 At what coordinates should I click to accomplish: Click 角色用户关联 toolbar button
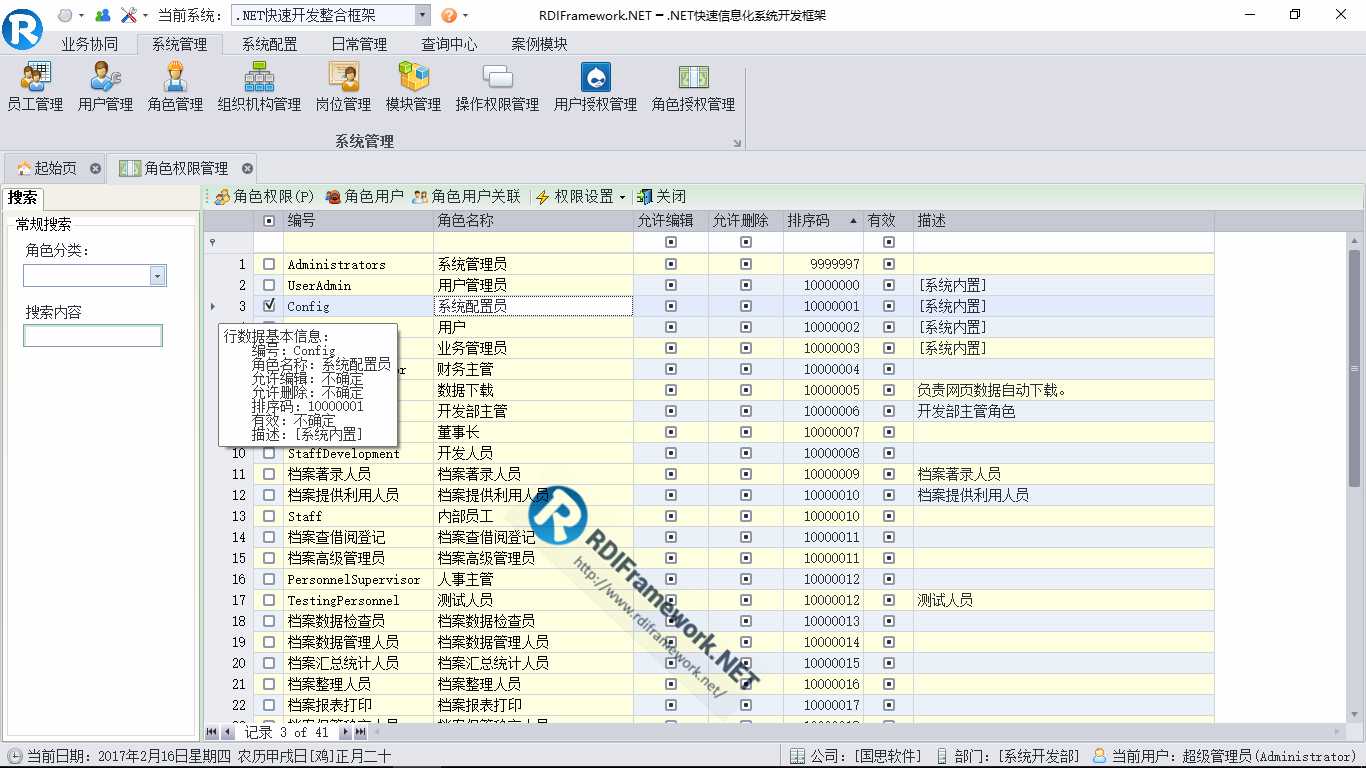[466, 197]
